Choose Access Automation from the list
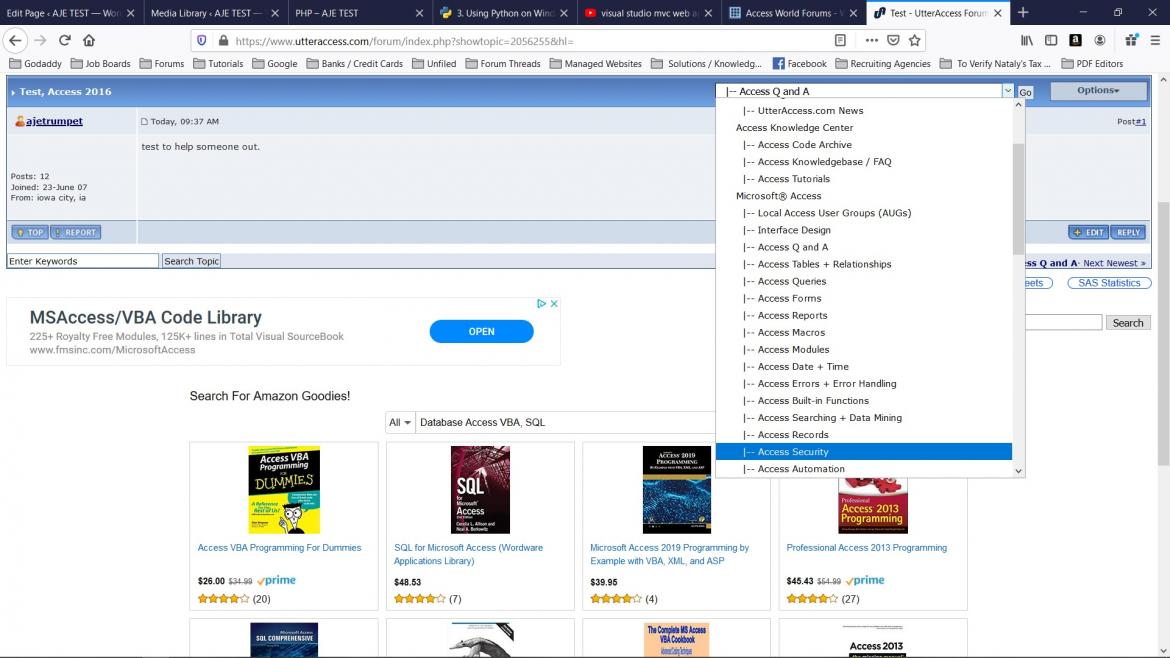The height and width of the screenshot is (658, 1170). pos(863,469)
